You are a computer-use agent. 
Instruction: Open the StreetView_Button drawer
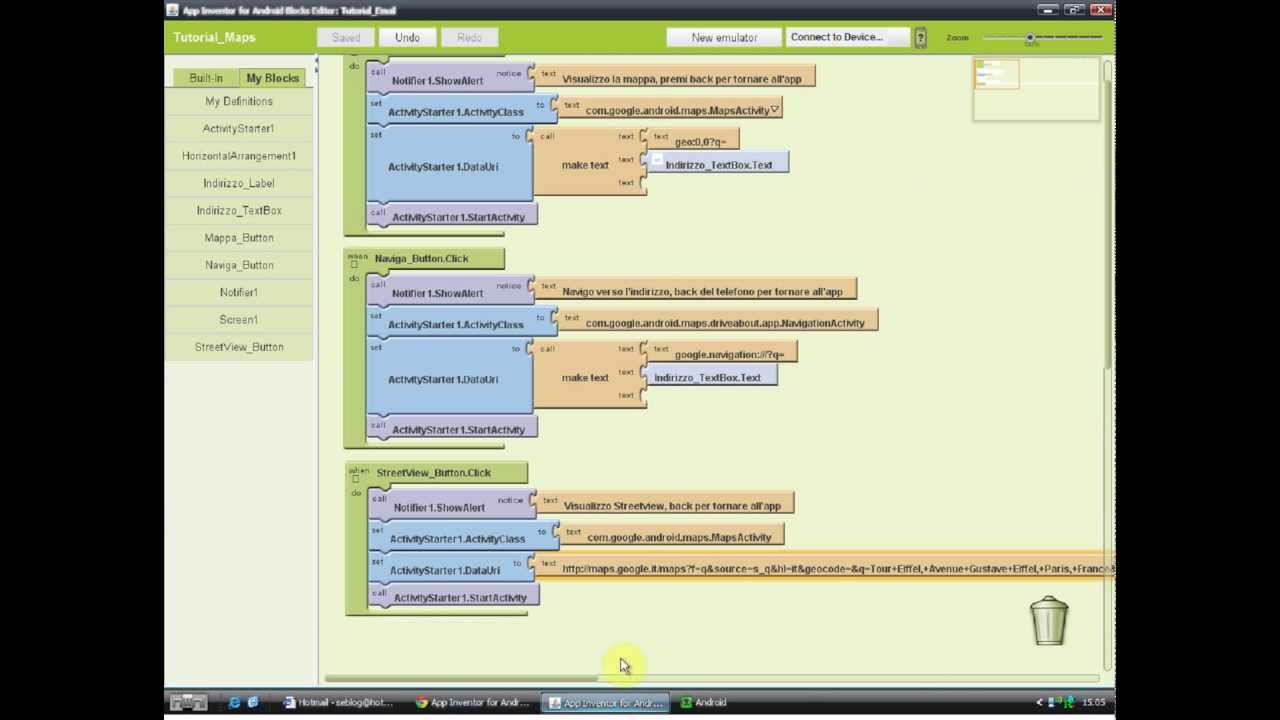point(239,347)
